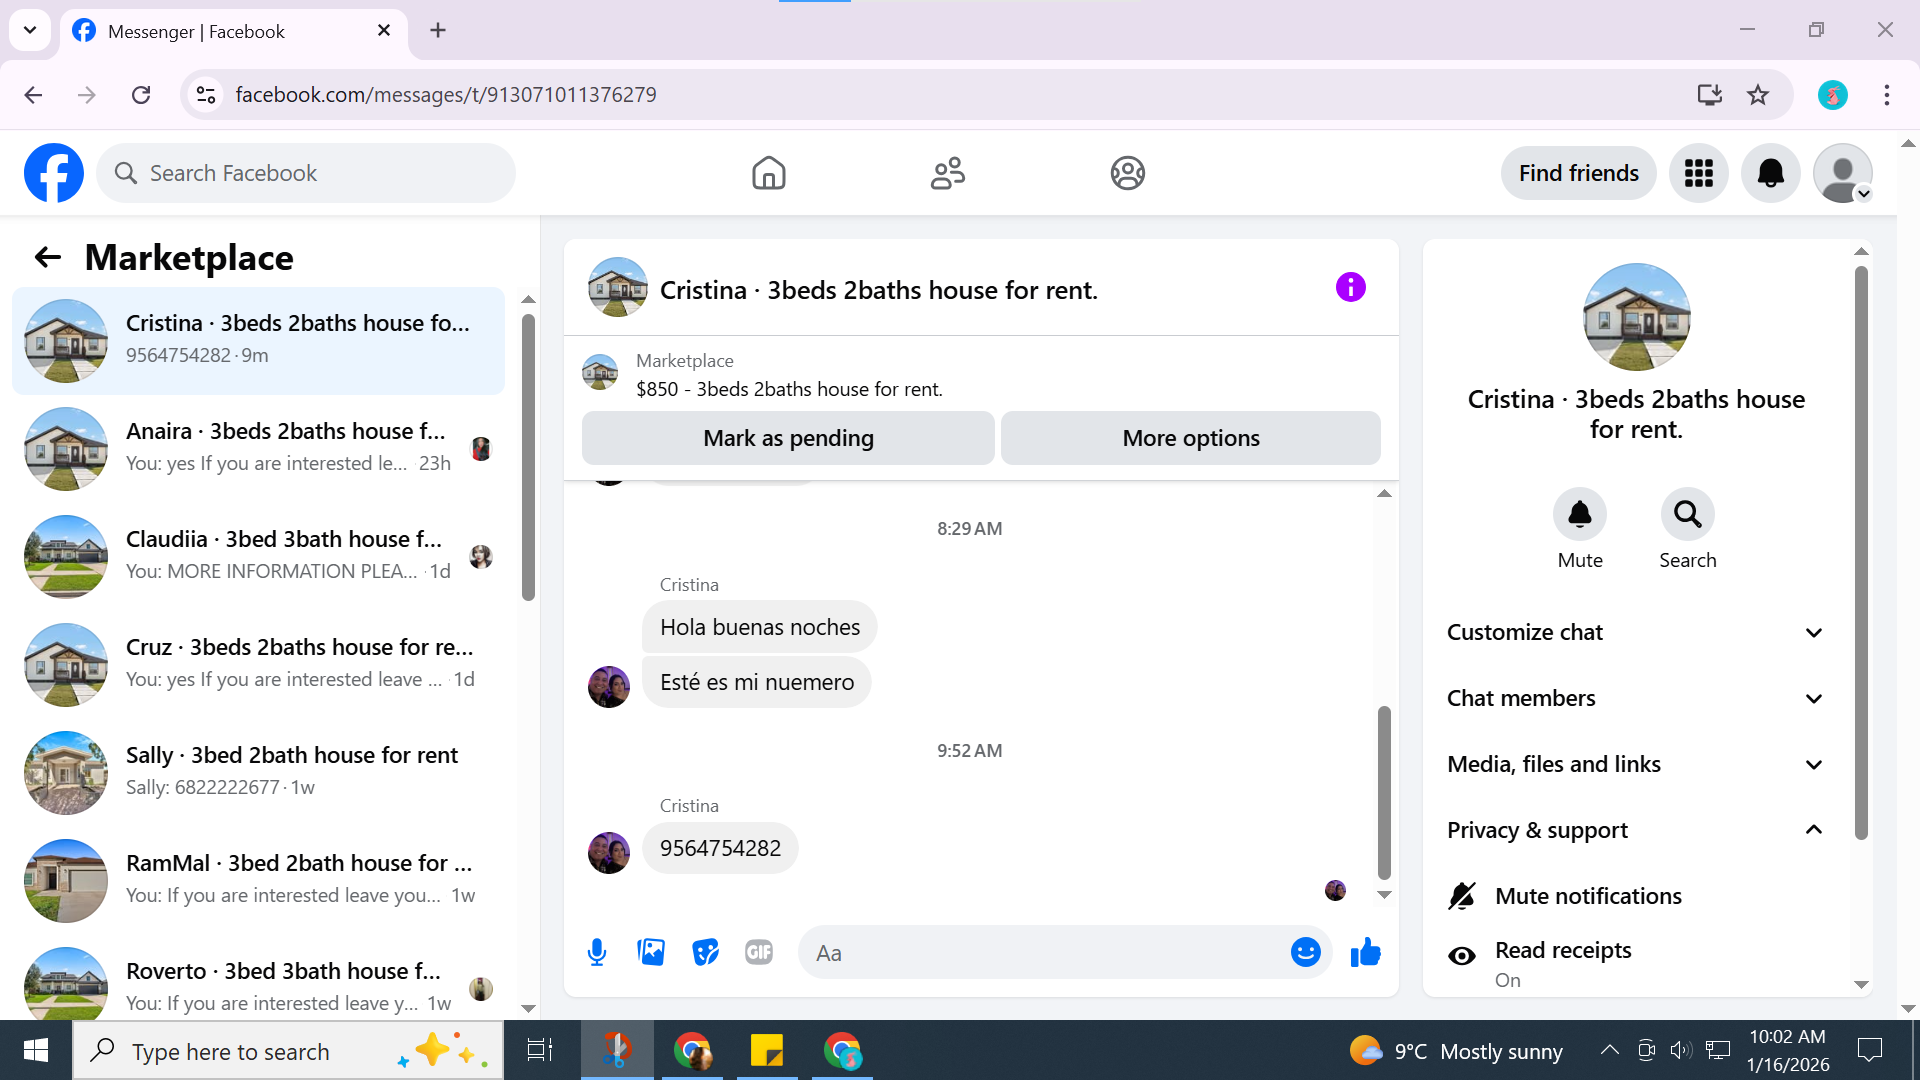
Task: Go to Facebook Home tab
Action: pos(768,173)
